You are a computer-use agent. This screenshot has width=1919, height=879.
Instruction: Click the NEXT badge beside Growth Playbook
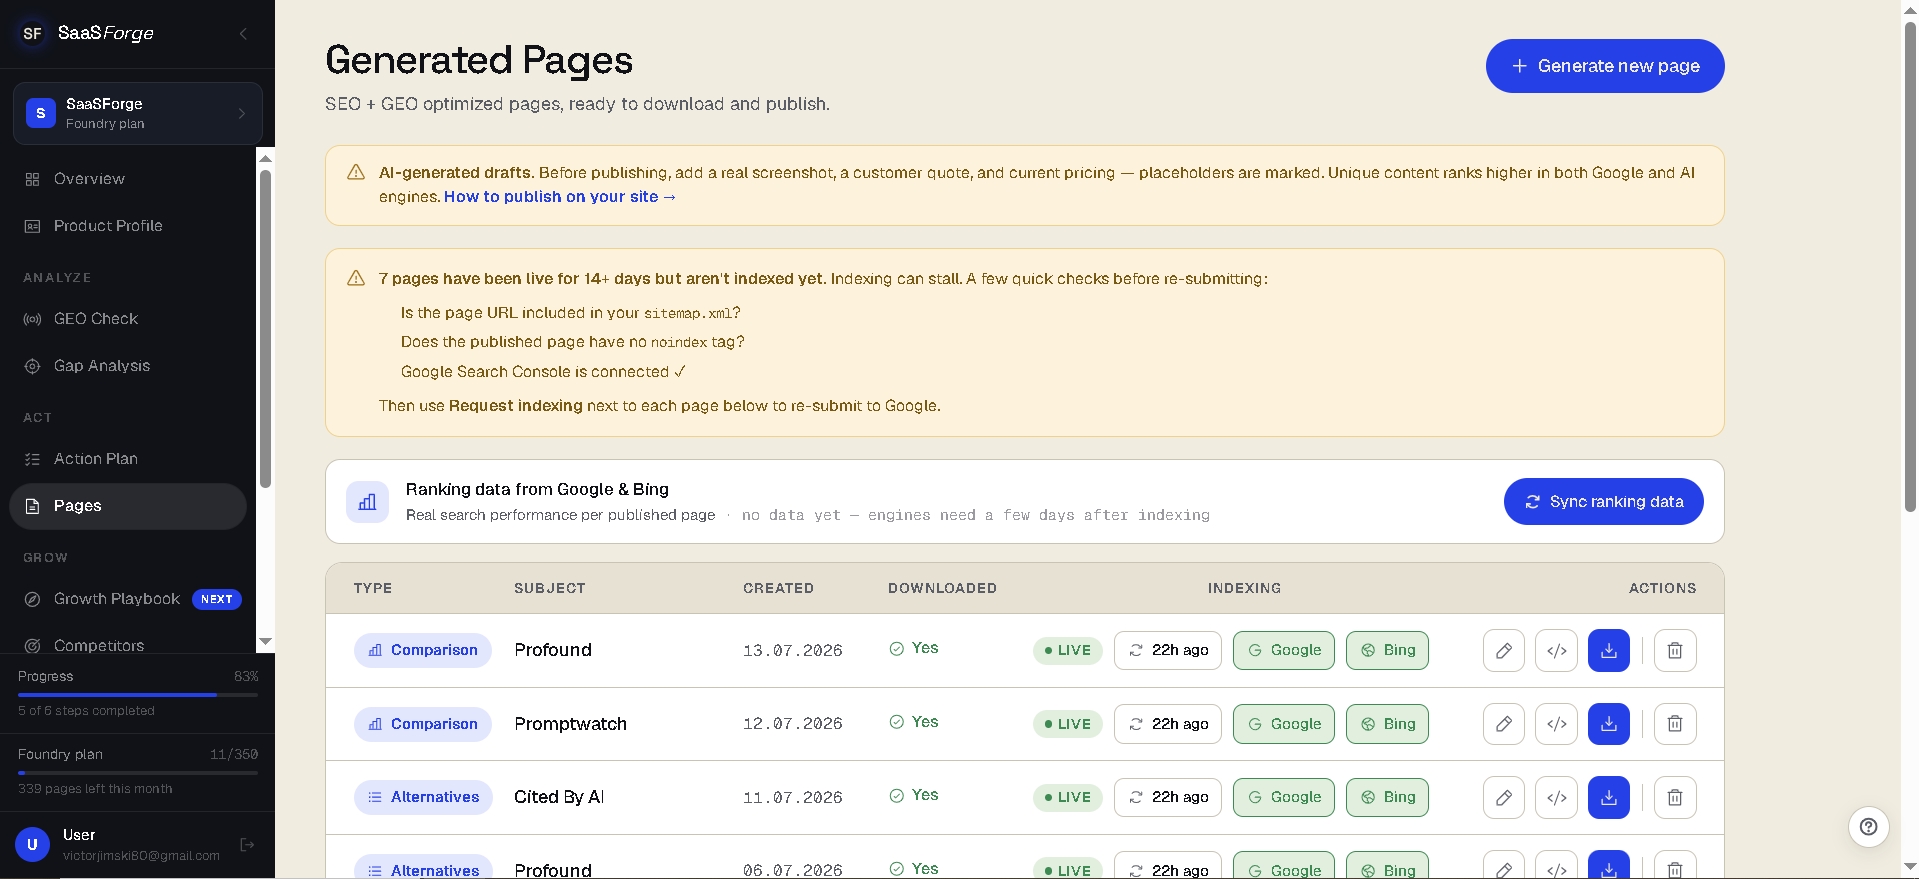217,599
